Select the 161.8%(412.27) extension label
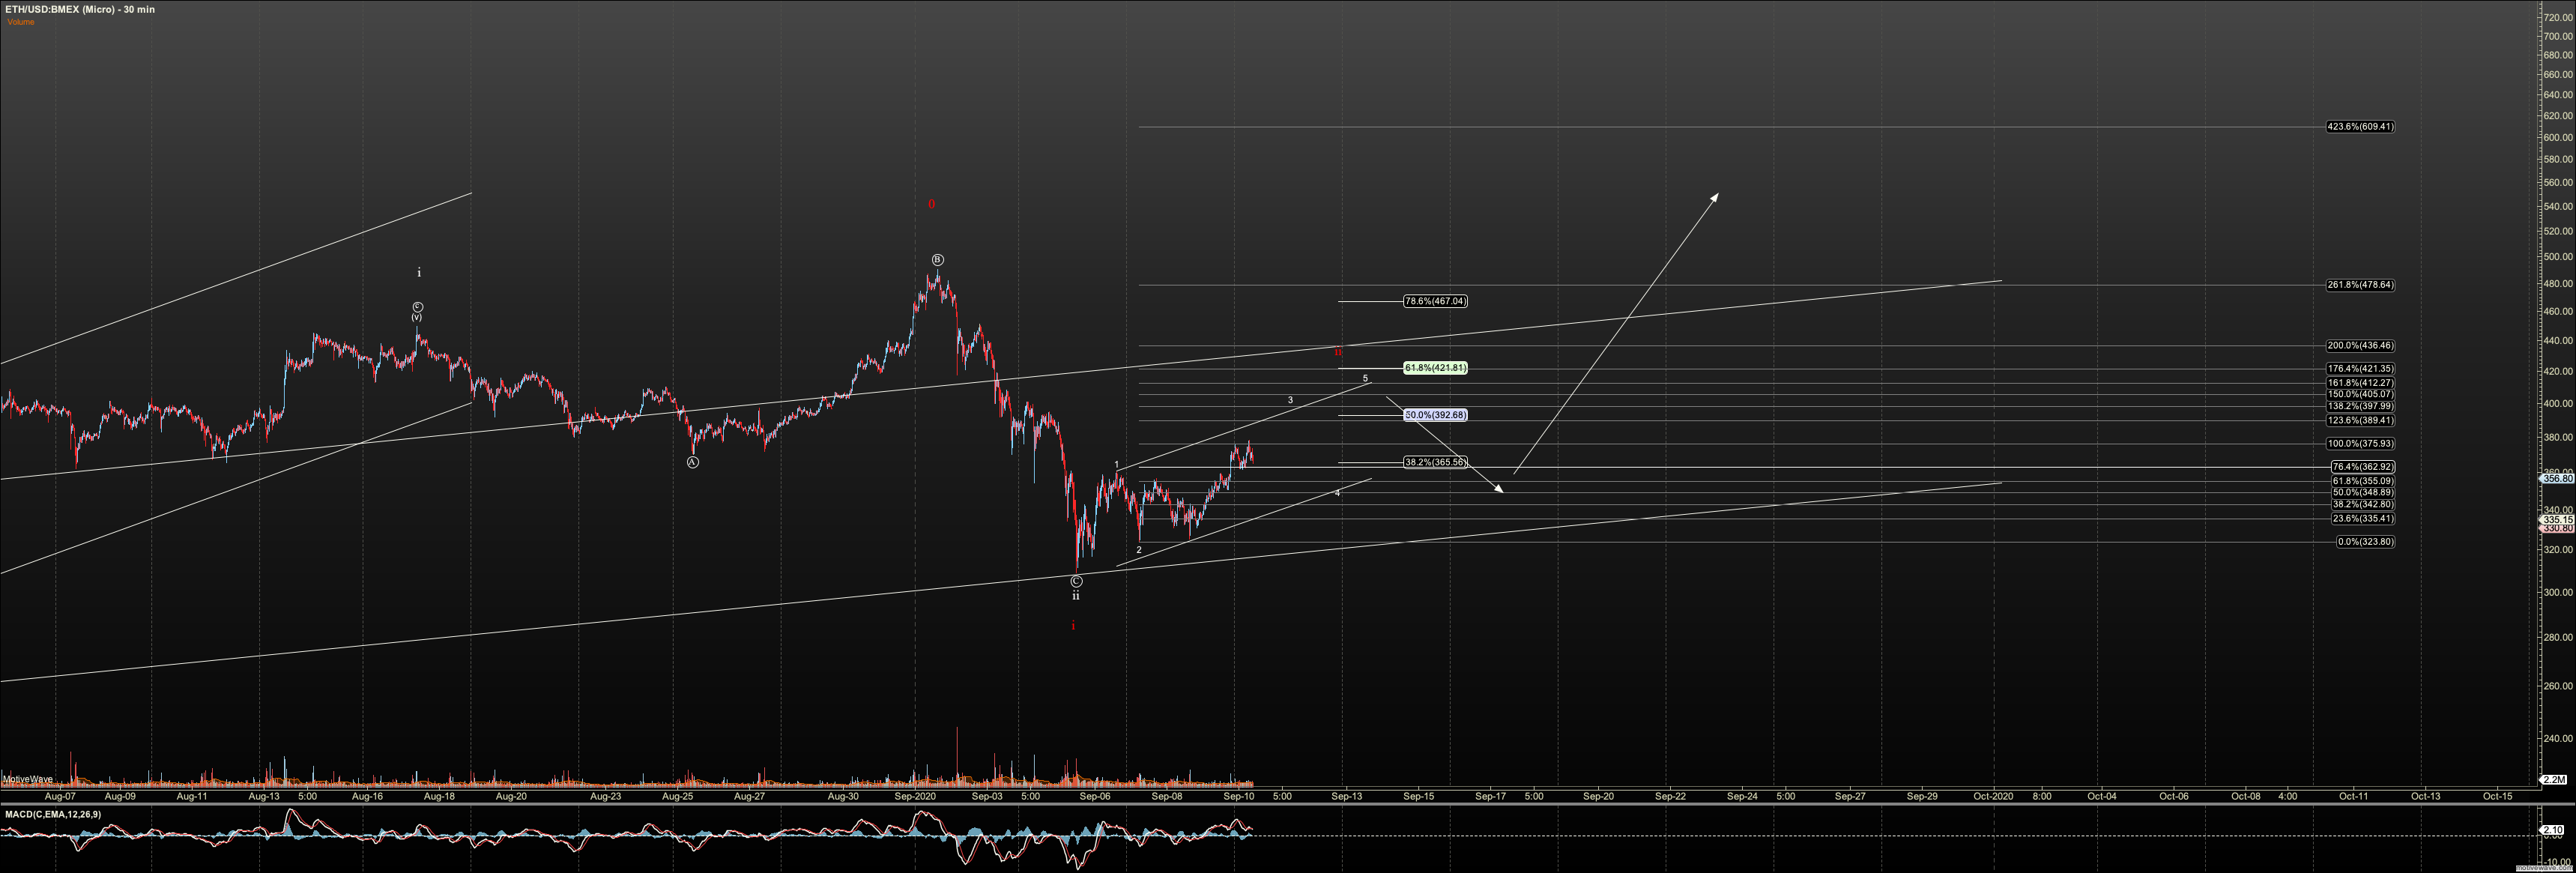The height and width of the screenshot is (873, 2576). pyautogui.click(x=2360, y=383)
